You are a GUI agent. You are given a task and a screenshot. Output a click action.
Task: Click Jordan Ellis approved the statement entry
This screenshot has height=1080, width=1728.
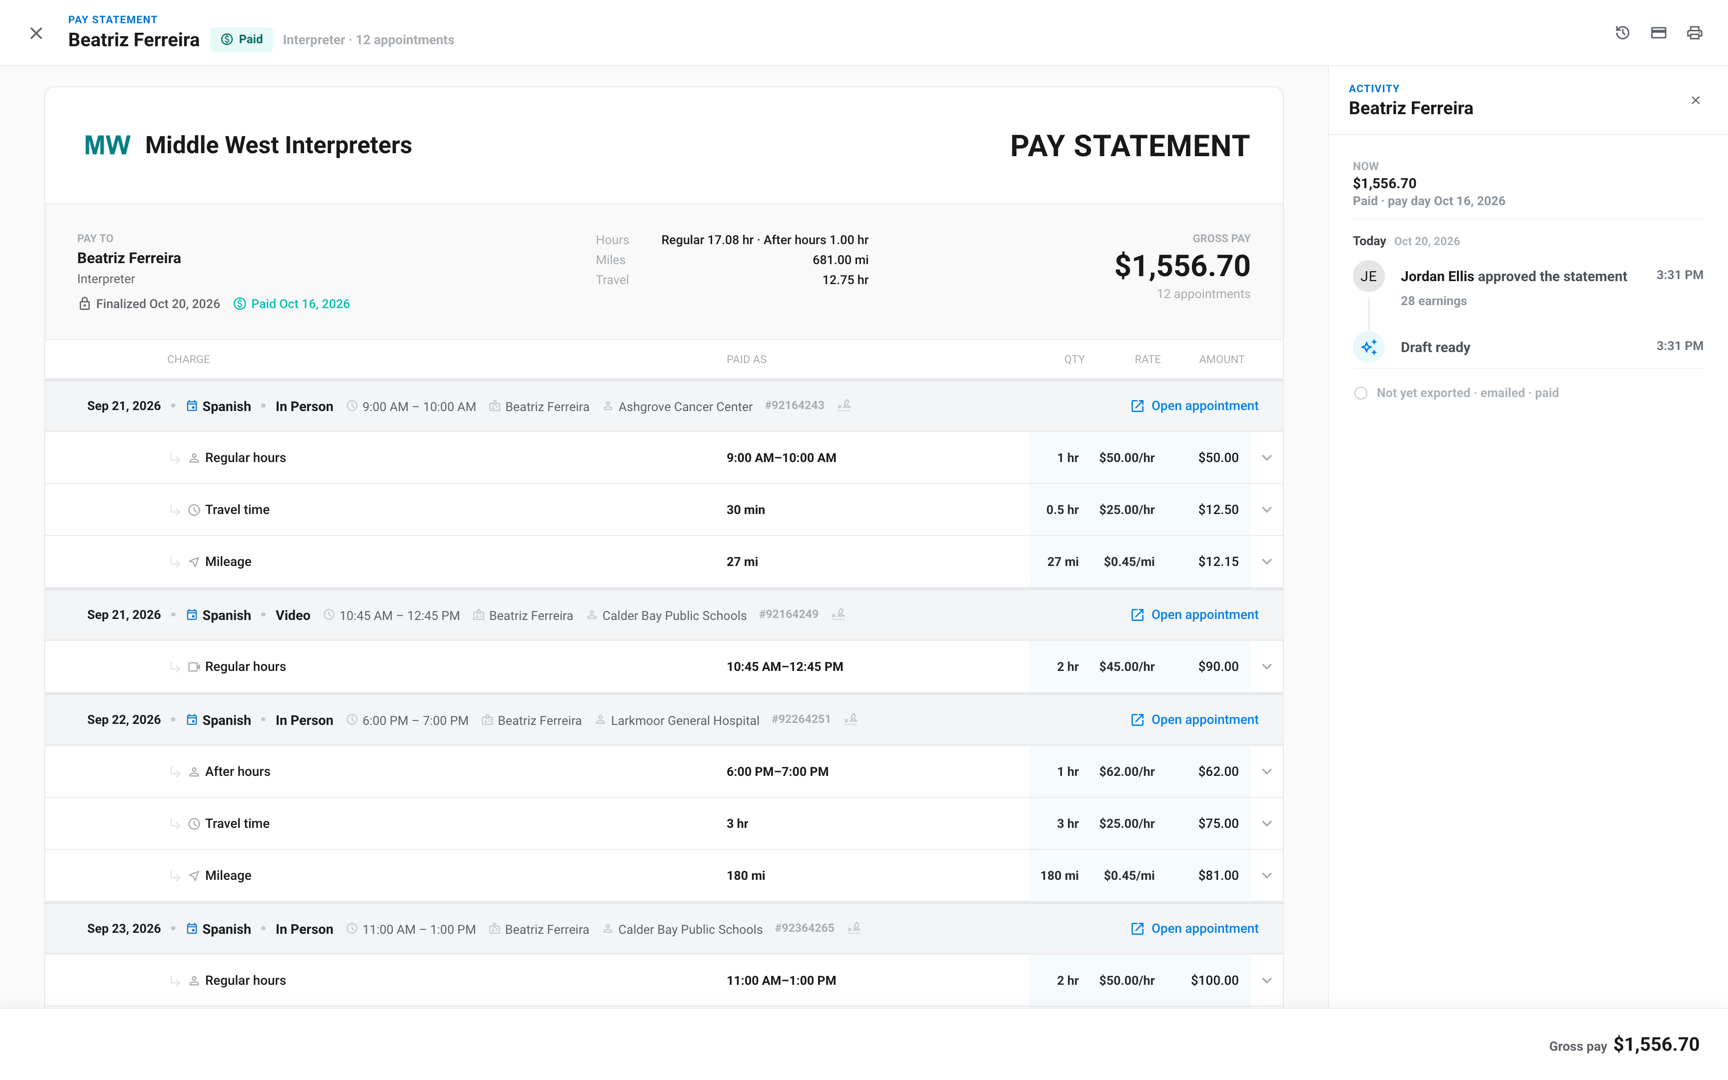click(1513, 277)
